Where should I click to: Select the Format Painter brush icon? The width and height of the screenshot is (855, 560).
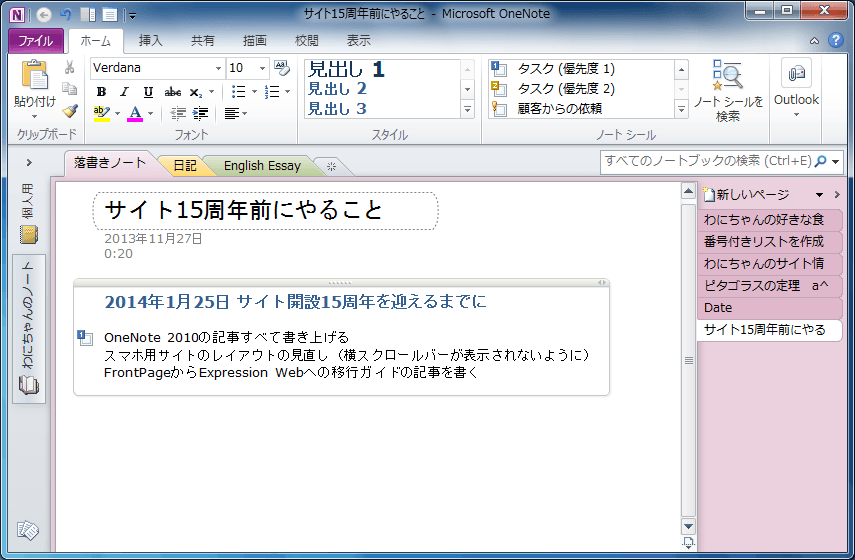coord(69,111)
